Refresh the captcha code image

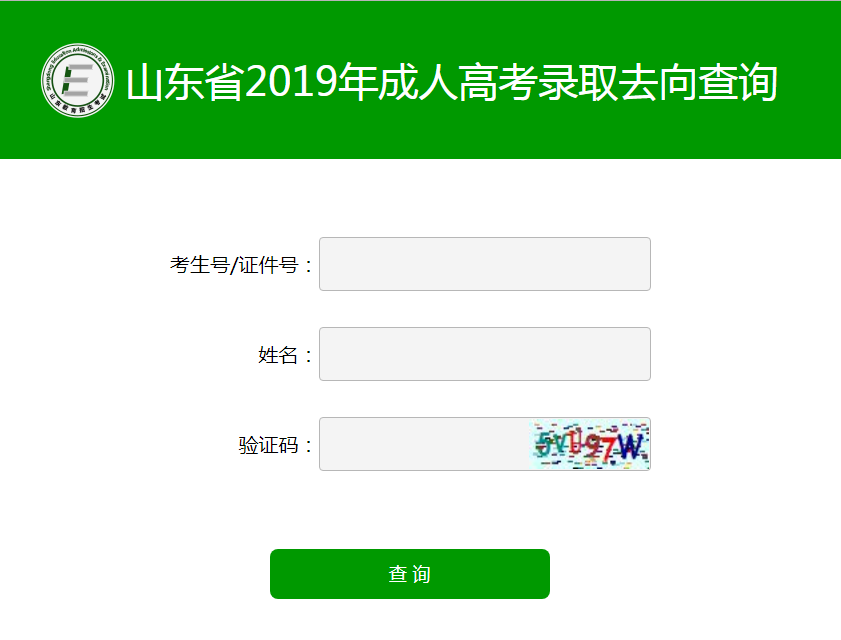coord(590,444)
